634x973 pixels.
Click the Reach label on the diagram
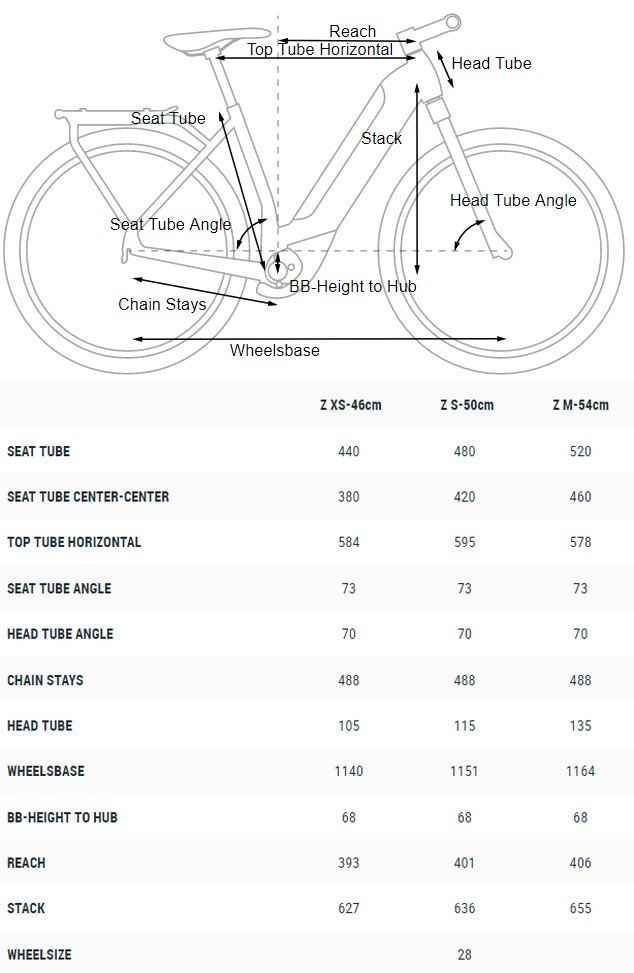352,31
